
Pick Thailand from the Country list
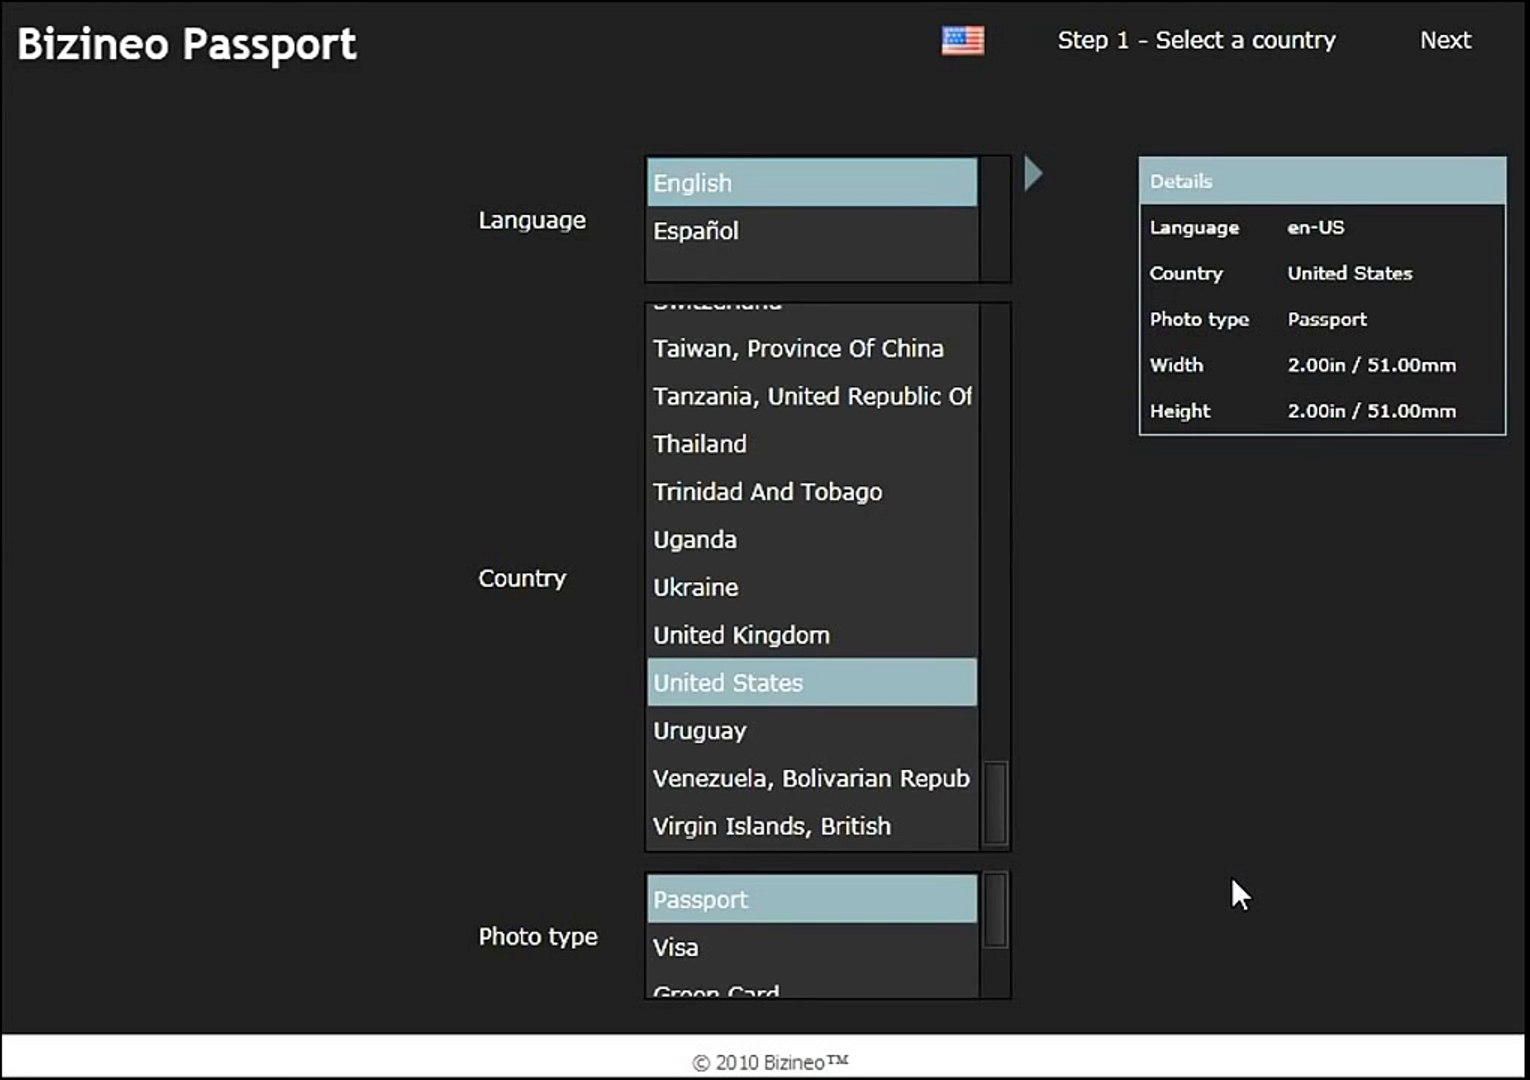pyautogui.click(x=812, y=444)
